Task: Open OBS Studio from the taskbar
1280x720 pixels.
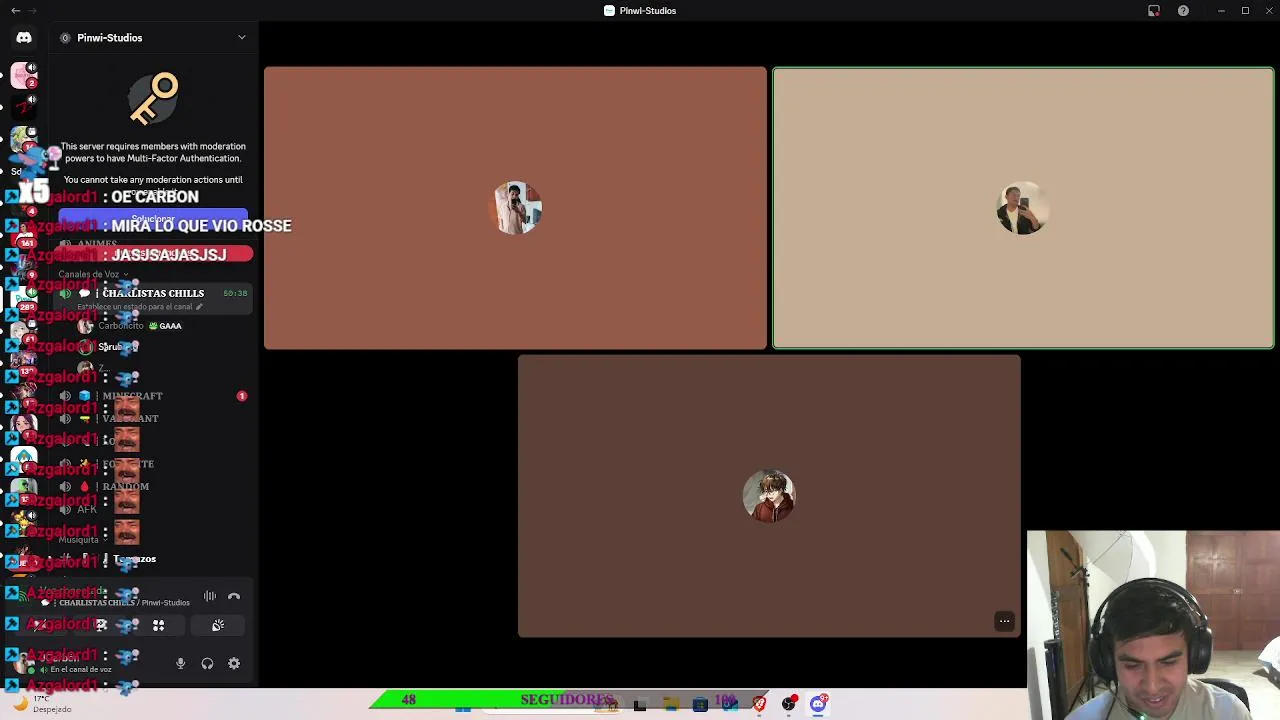Action: coord(789,704)
